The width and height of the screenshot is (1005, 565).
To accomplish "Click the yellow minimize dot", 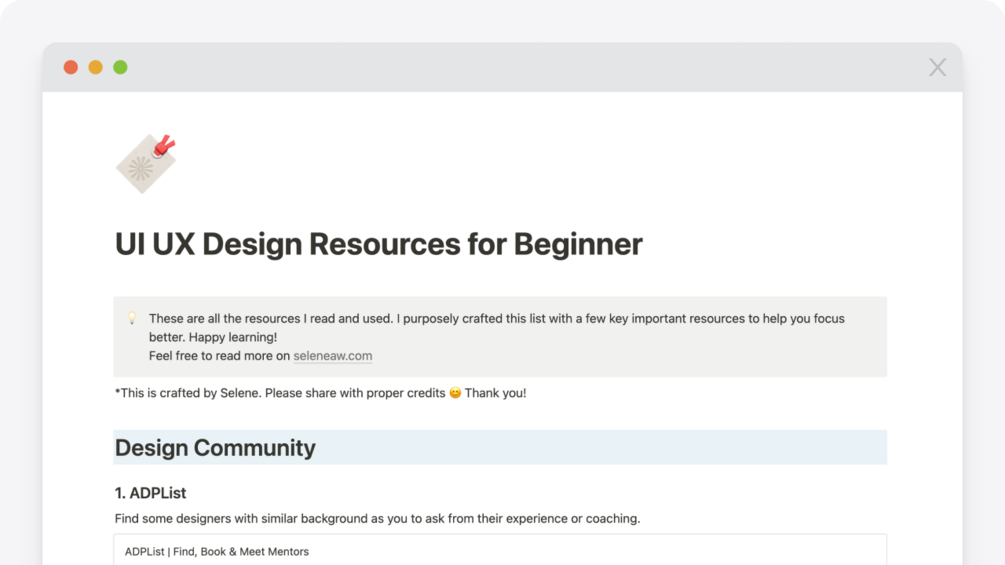I will click(95, 67).
